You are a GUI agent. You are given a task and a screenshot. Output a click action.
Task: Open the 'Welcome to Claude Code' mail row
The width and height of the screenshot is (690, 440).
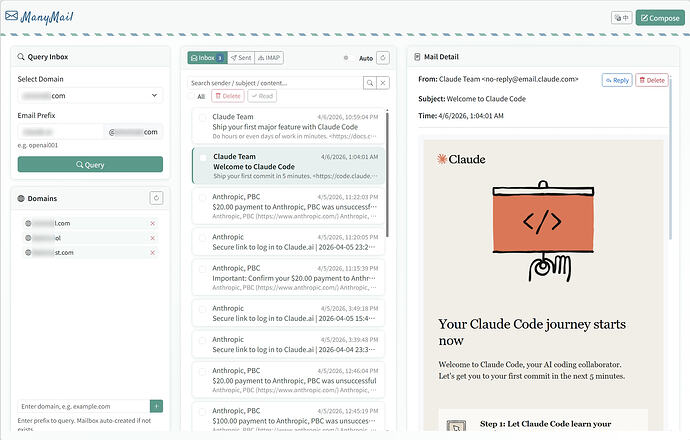288,166
